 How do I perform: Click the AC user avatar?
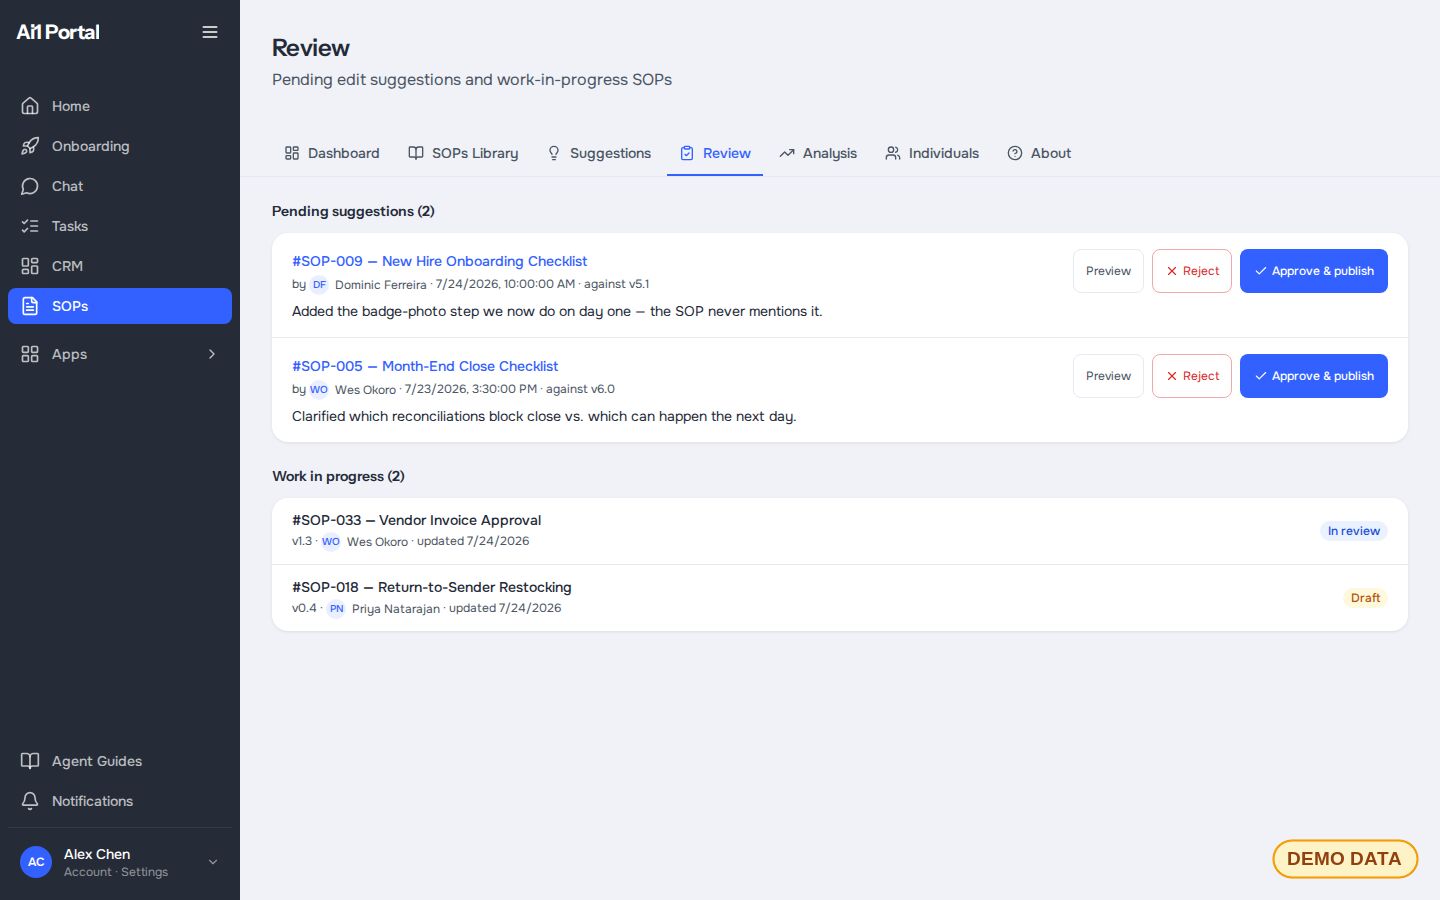pos(36,862)
